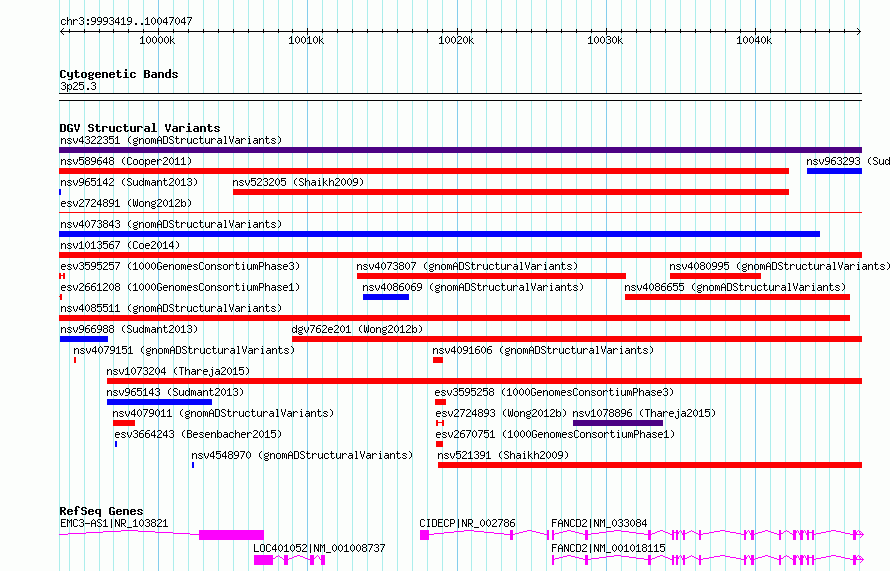890x571 pixels.
Task: Click the 10030k ruler position label
Action: tap(605, 40)
